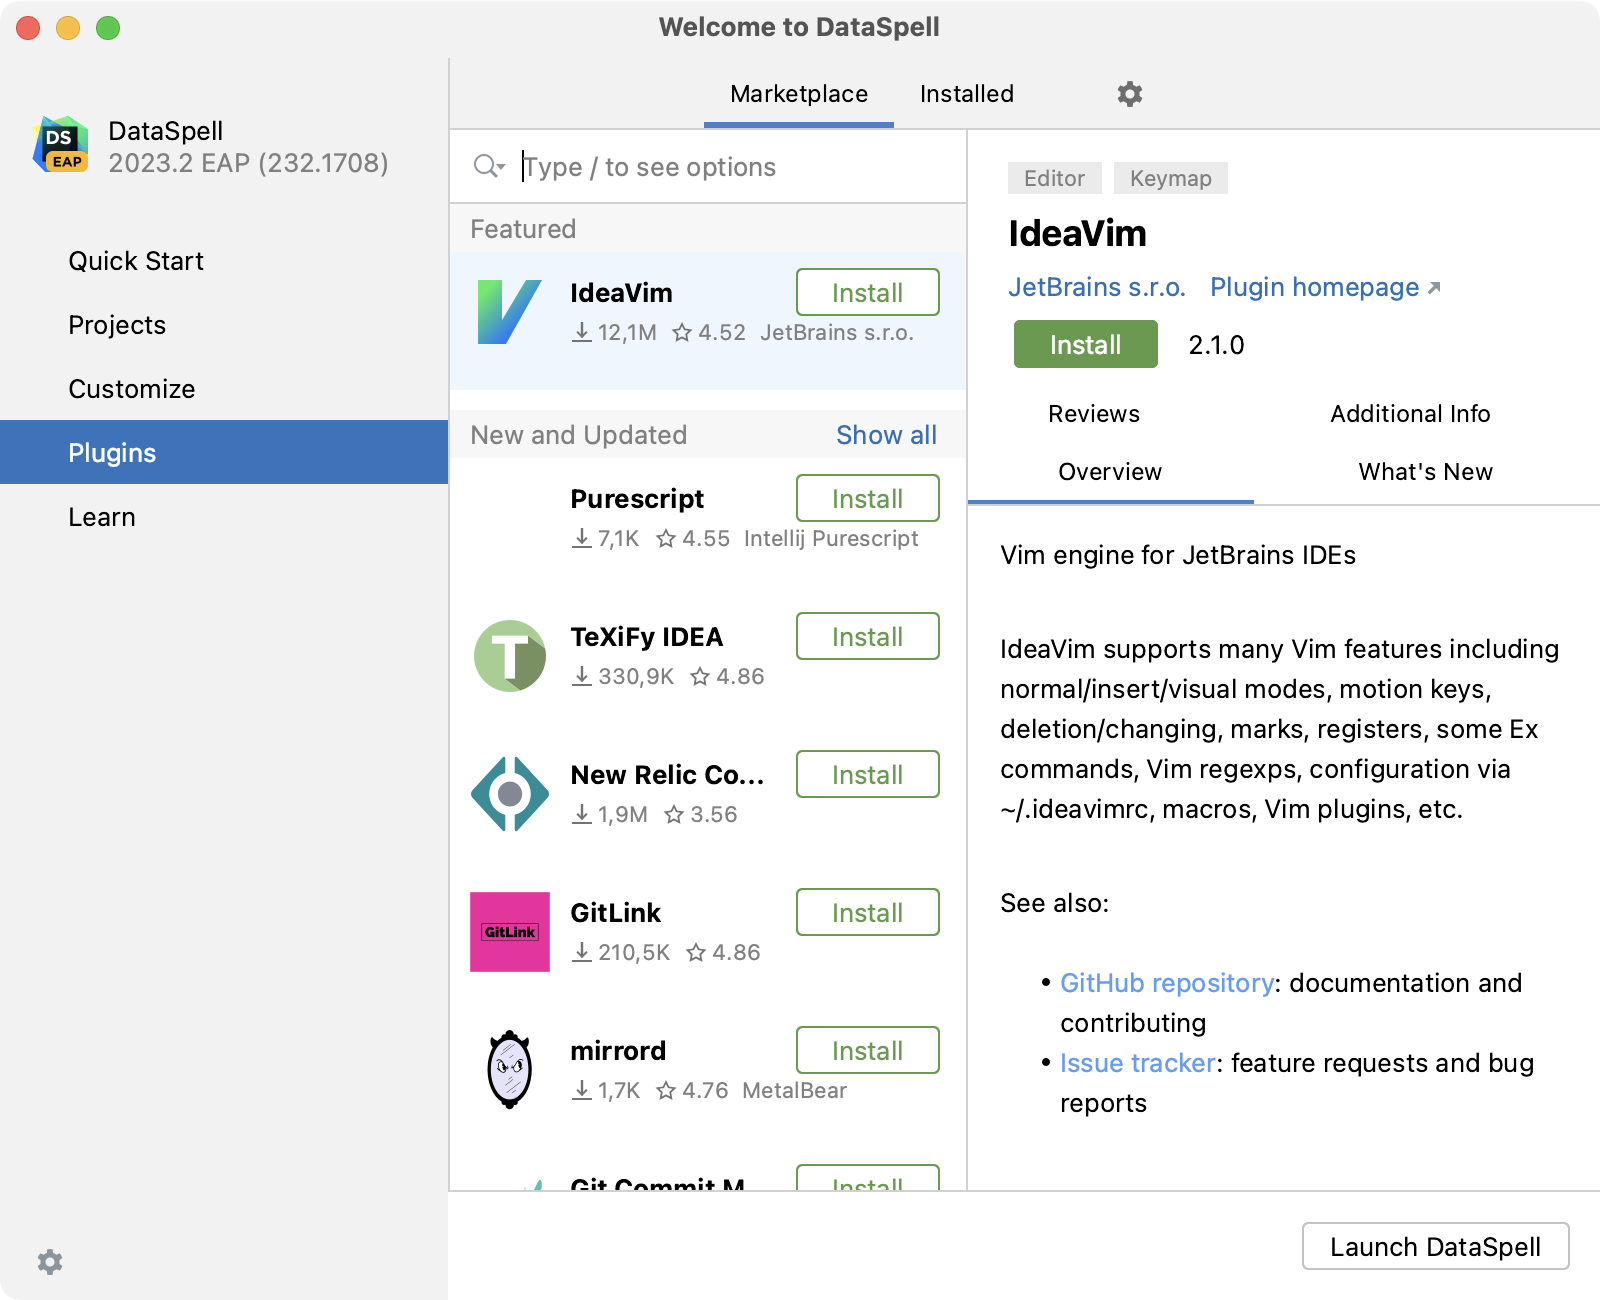Click the search options magnifier icon
The height and width of the screenshot is (1300, 1600).
click(x=489, y=166)
